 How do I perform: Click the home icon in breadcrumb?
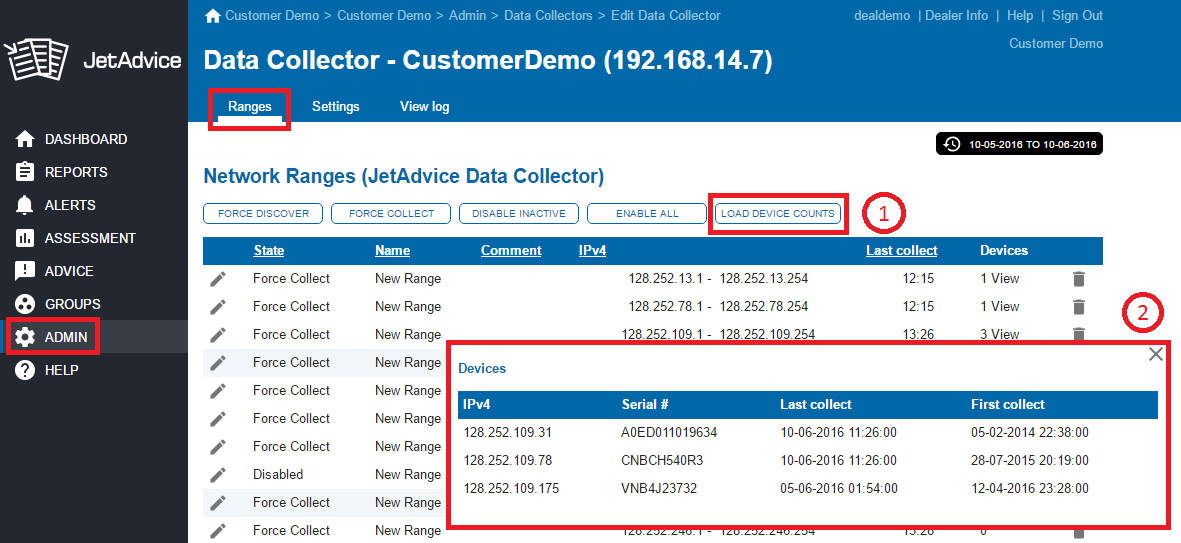point(212,16)
